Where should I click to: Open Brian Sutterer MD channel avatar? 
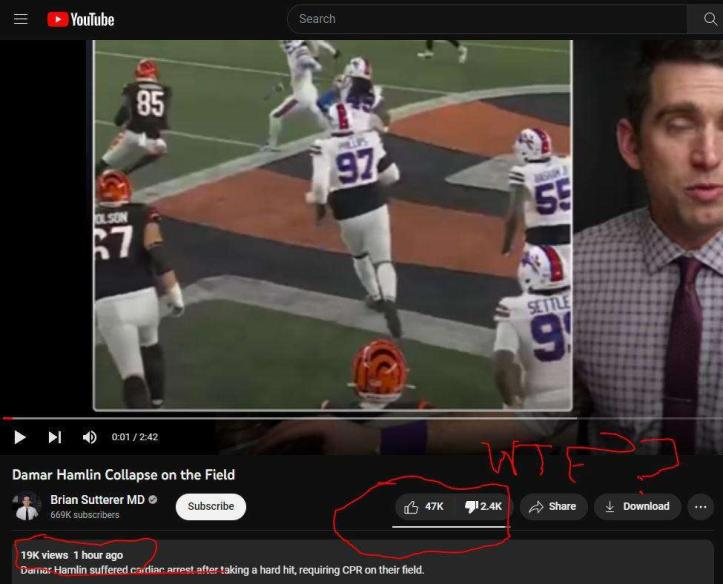(x=27, y=507)
